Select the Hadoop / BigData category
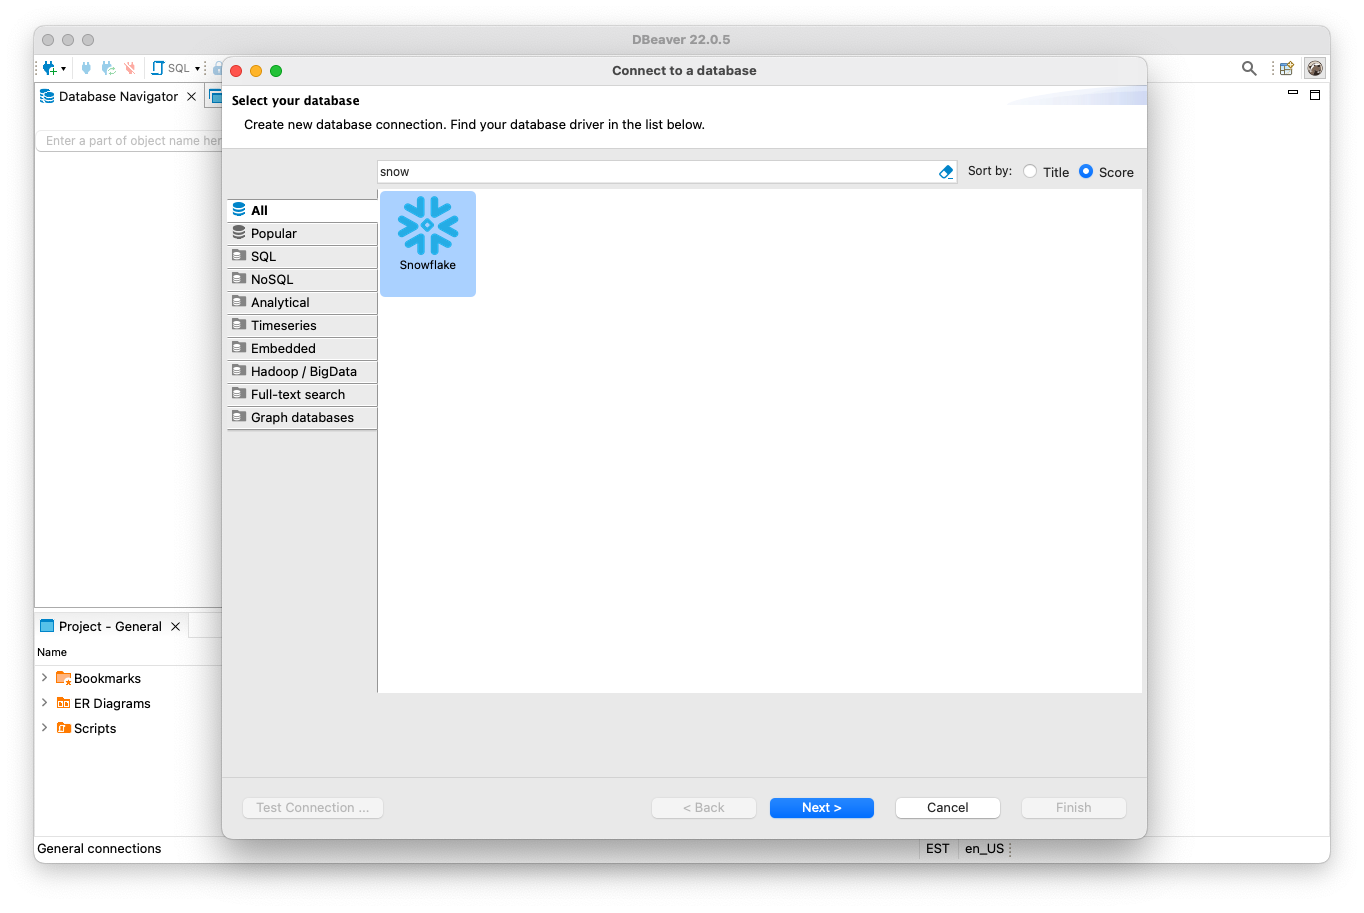The image size is (1364, 913). (303, 371)
